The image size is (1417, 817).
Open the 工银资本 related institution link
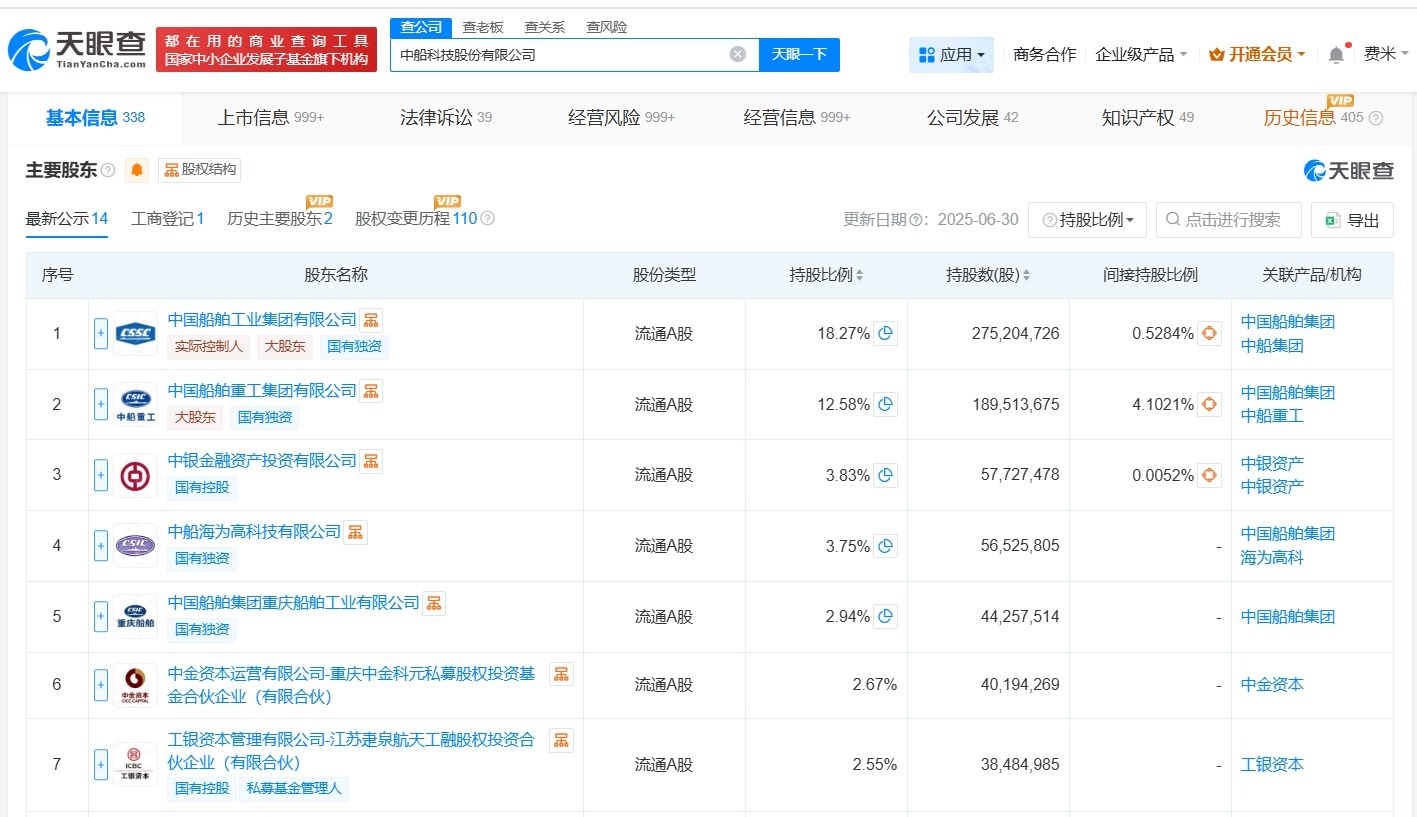tap(1270, 764)
